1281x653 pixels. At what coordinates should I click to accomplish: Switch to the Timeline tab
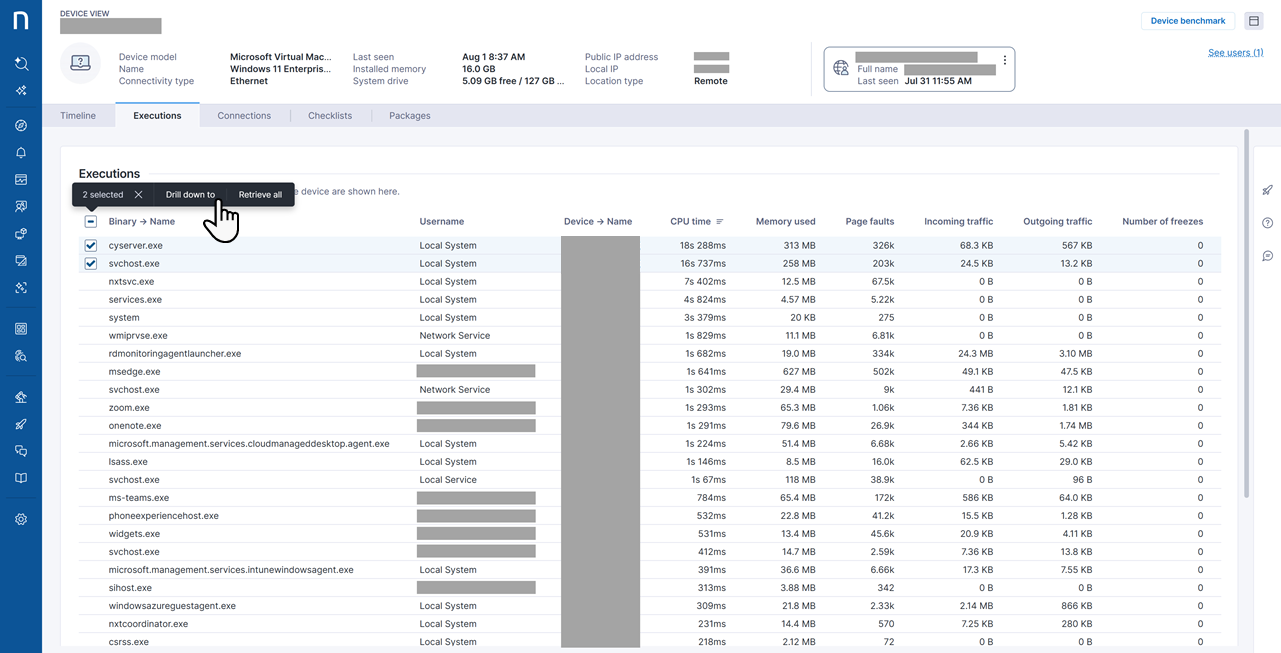coord(78,116)
